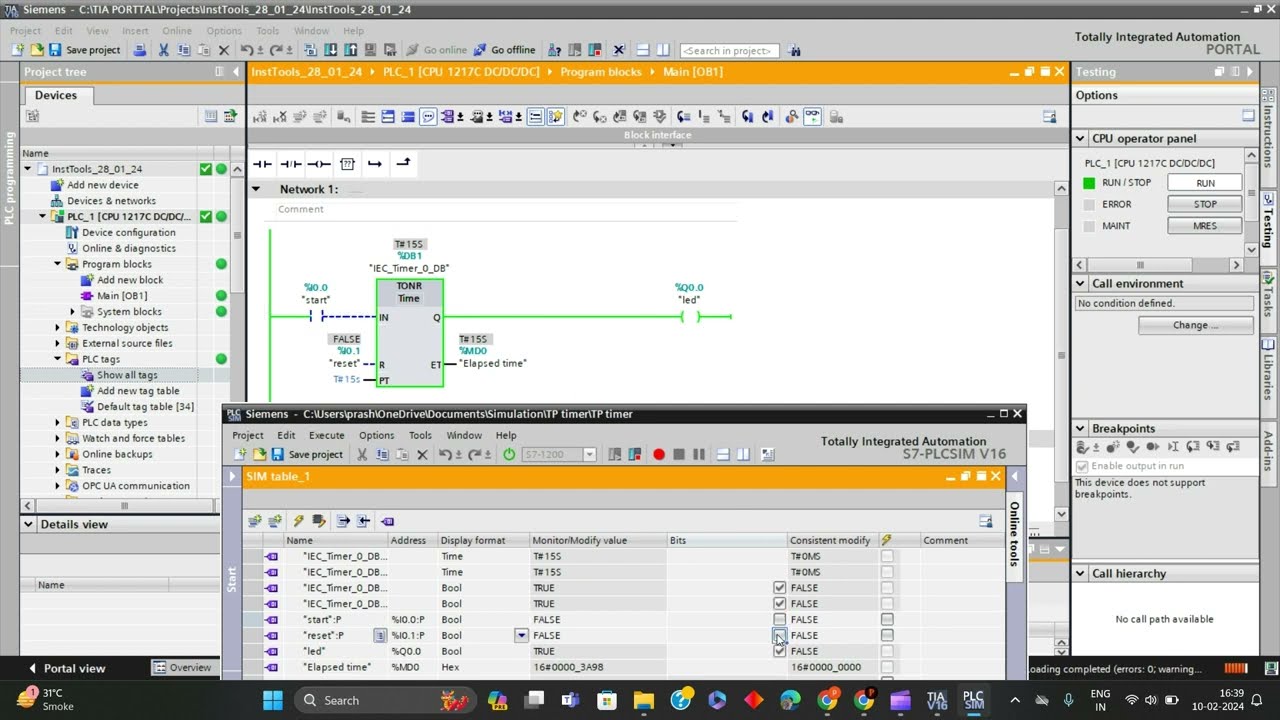Screen dimensions: 1280x720
Task: Click the delete icon in PLCSIM toolbar
Action: pos(422,454)
